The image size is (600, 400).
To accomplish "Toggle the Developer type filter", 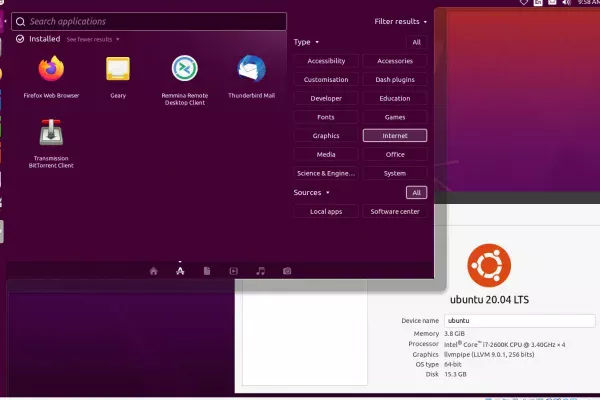I will pos(326,98).
